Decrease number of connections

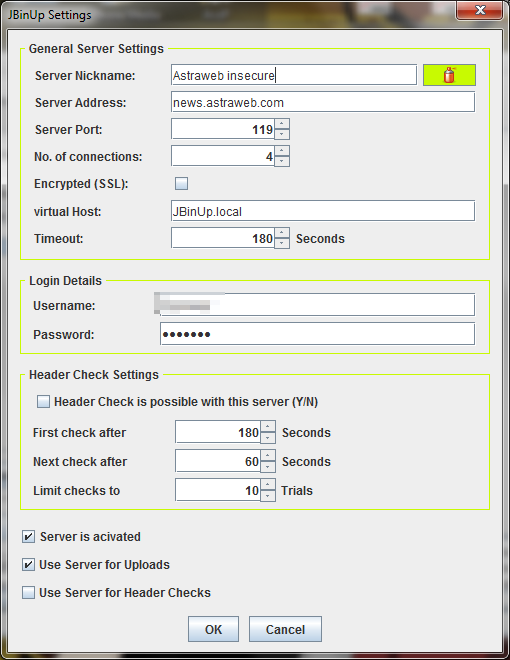click(282, 161)
